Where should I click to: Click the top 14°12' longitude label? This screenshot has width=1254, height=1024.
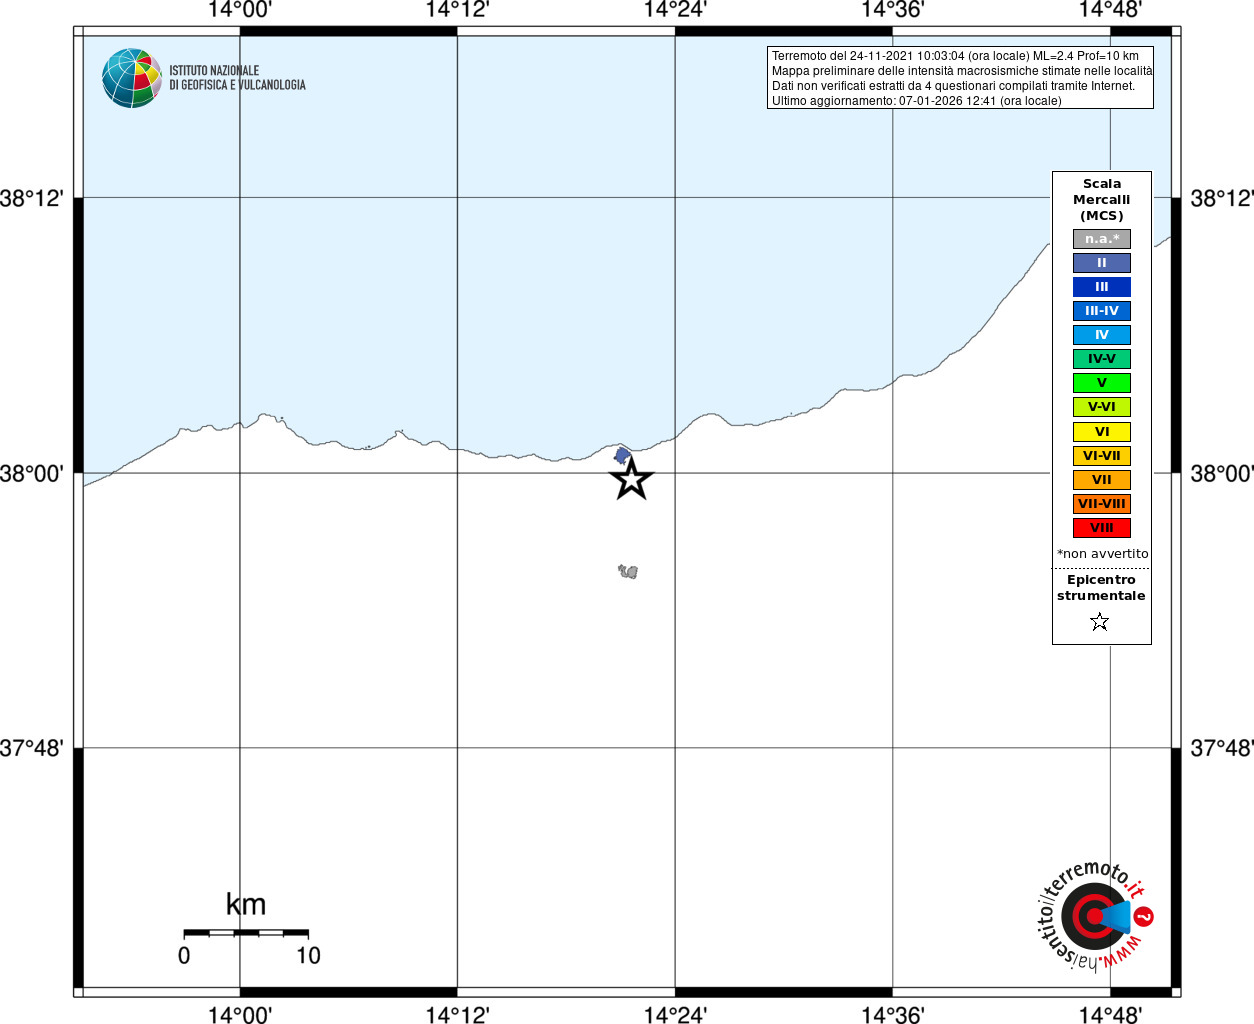pos(457,10)
